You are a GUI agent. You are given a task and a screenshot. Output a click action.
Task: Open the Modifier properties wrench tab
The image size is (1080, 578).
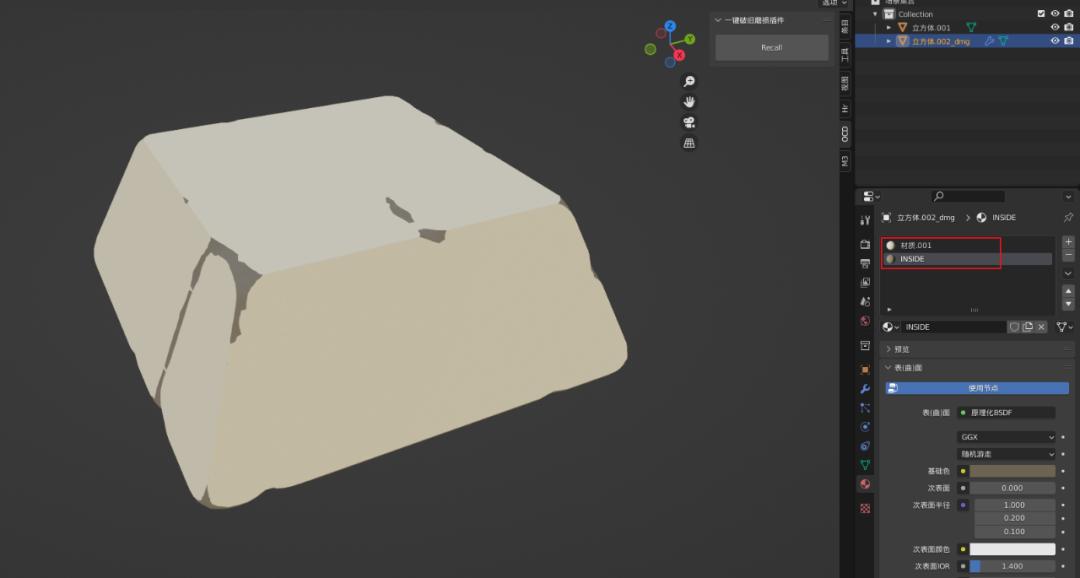click(x=865, y=389)
